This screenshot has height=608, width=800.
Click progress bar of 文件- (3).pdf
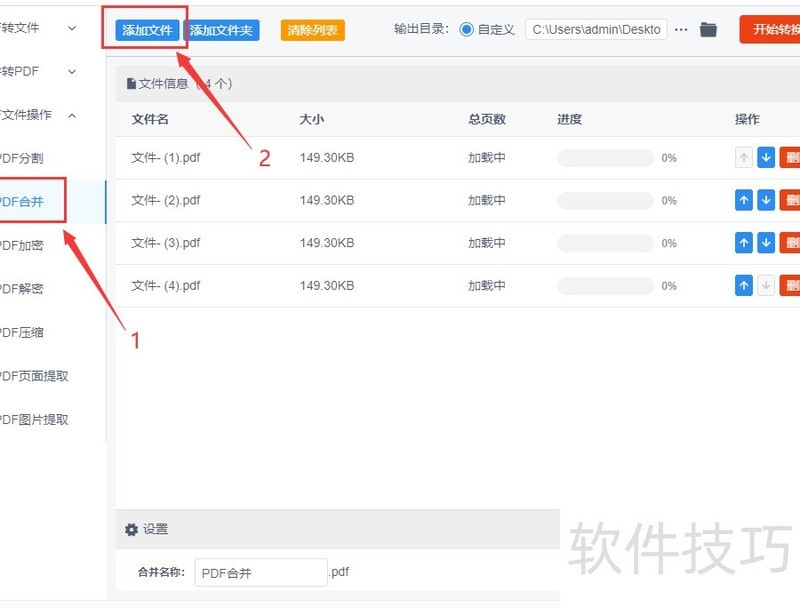(606, 243)
